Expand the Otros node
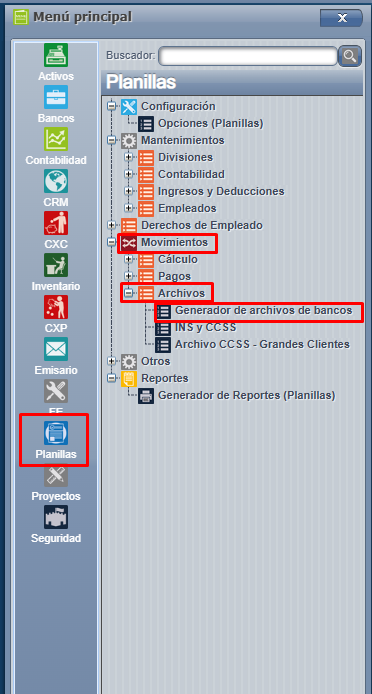 point(112,361)
